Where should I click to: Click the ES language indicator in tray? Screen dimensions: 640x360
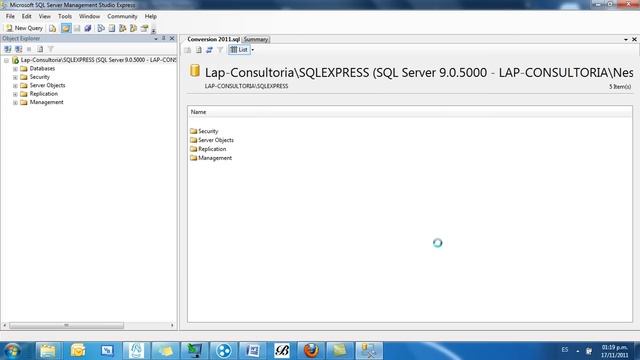coord(564,350)
